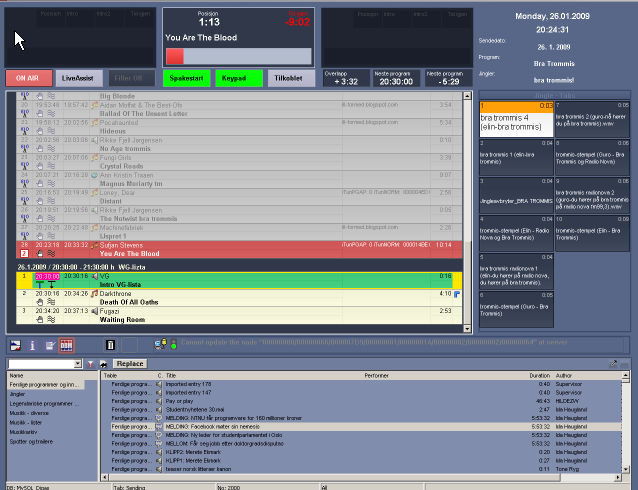Viewport: 638px width, 490px height.
Task: Click the empty square toolbar button
Action: point(130,345)
